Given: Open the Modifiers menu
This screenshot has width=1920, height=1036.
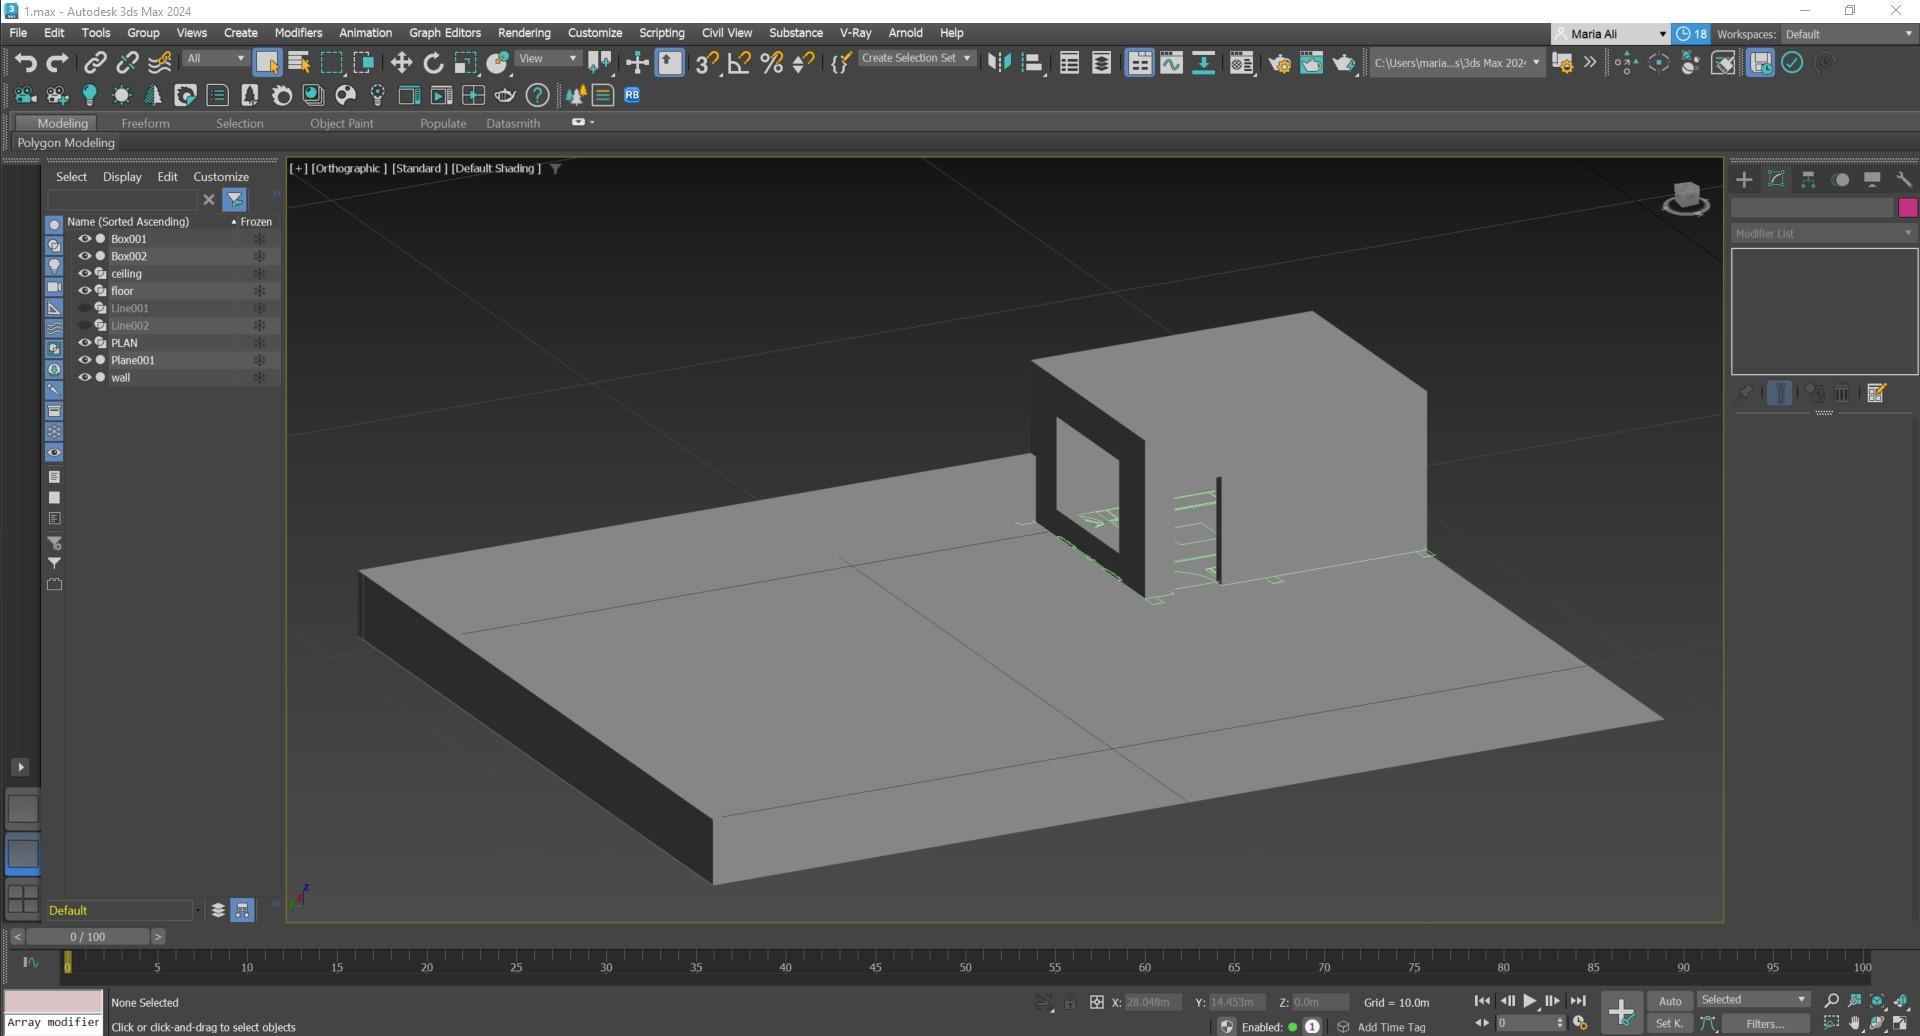Looking at the screenshot, I should click(298, 33).
